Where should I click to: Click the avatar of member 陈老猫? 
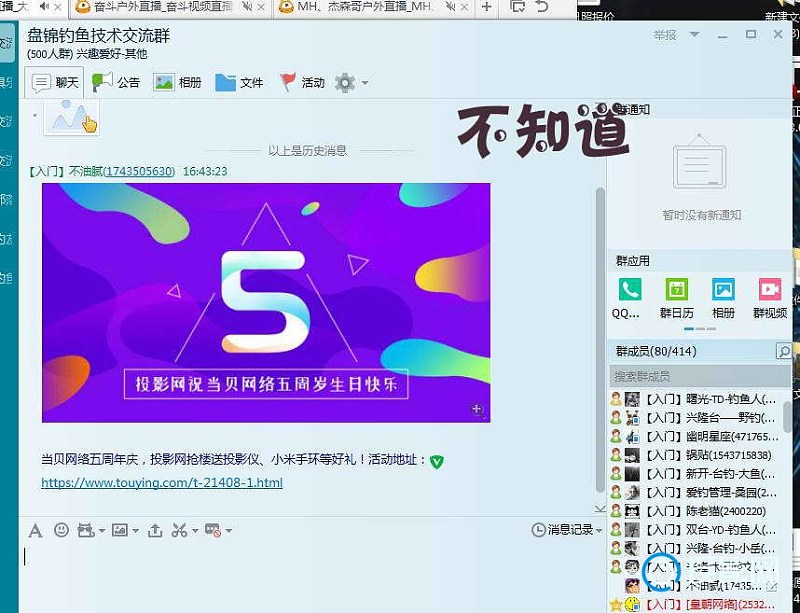point(632,511)
